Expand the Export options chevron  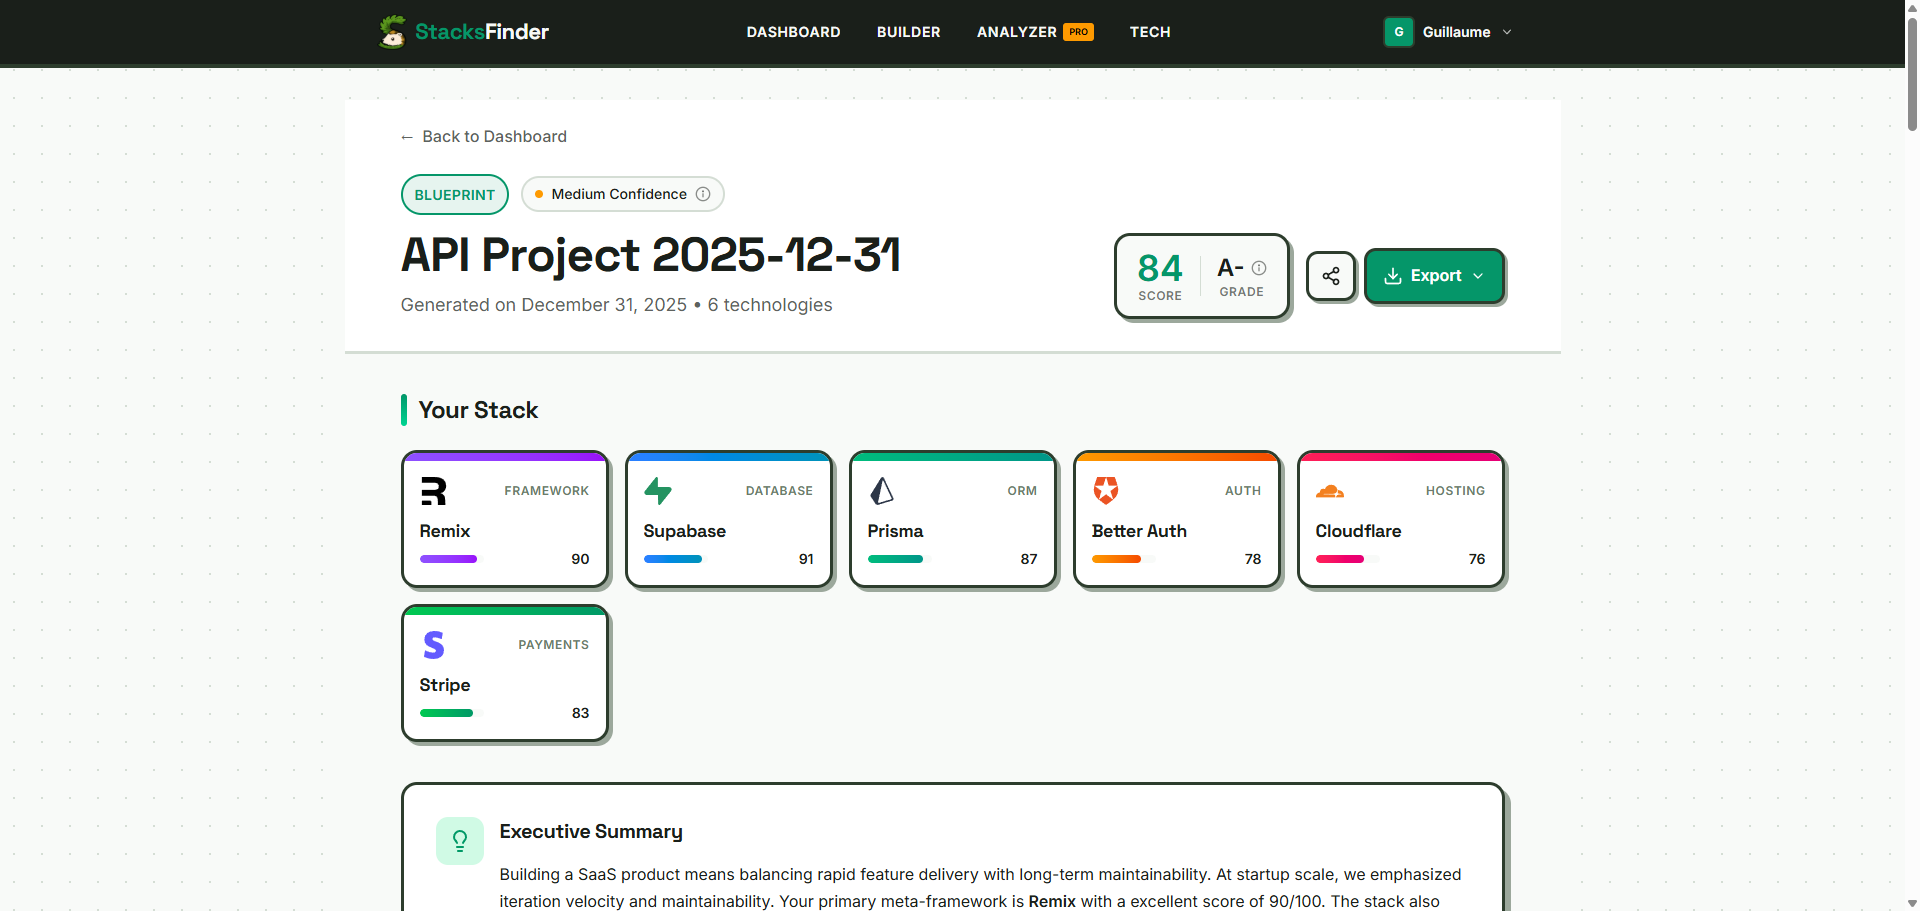point(1478,276)
